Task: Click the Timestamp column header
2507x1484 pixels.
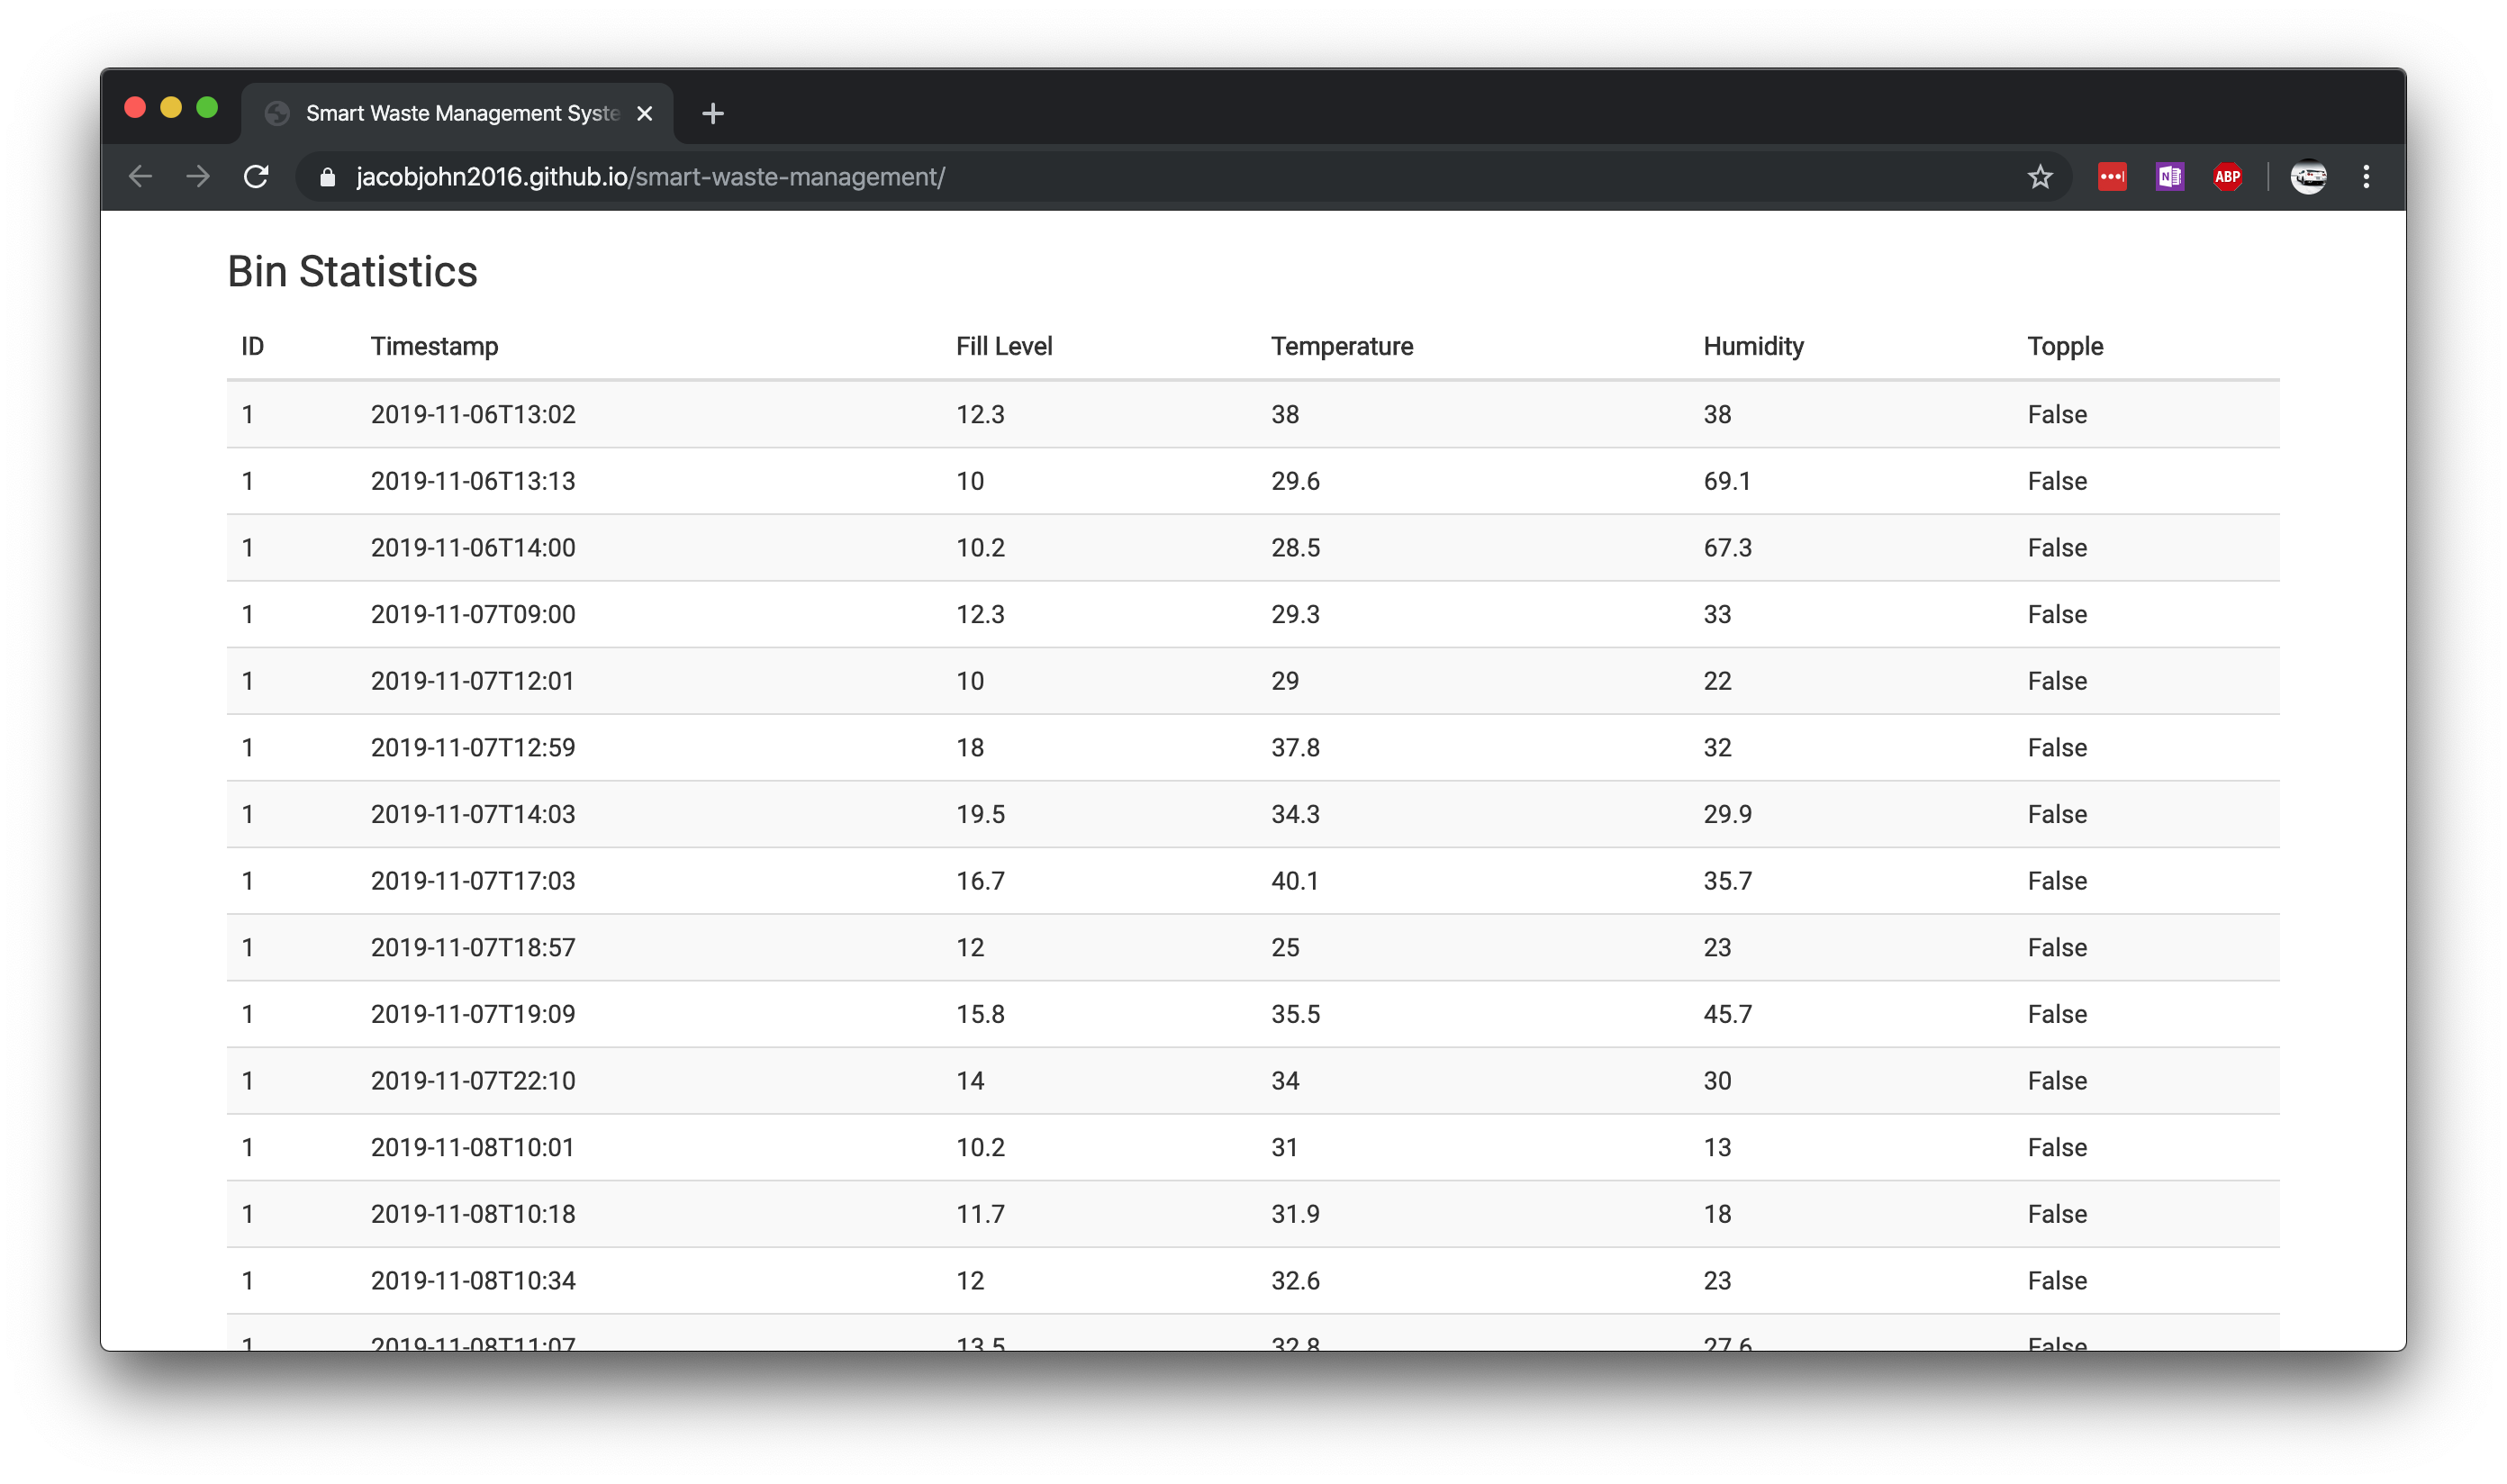Action: pyautogui.click(x=434, y=346)
